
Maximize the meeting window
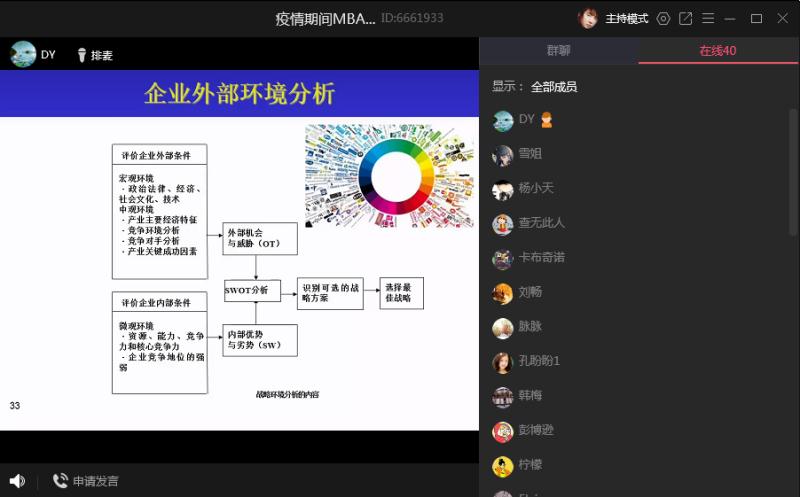point(756,19)
